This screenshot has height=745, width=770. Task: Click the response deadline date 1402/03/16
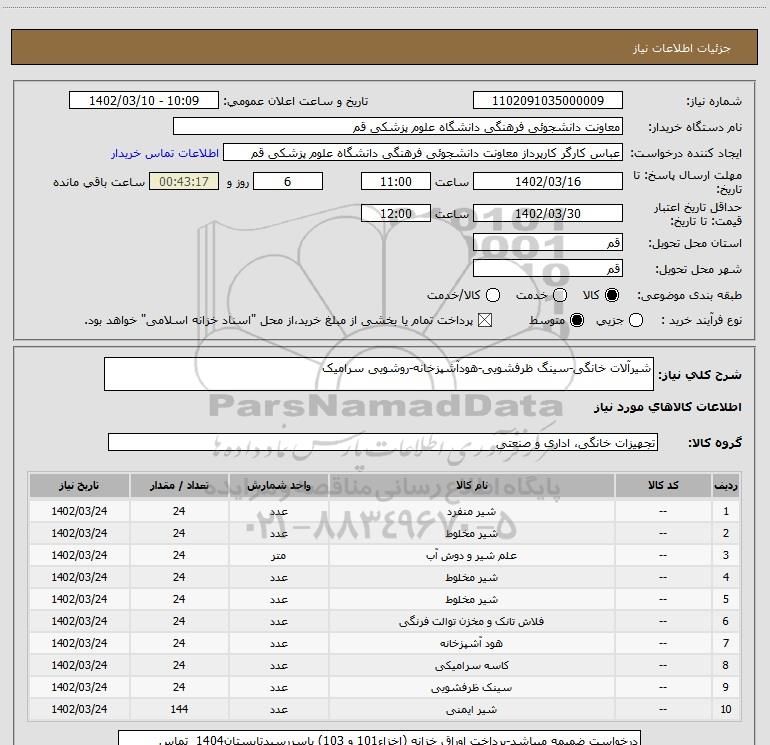[548, 181]
